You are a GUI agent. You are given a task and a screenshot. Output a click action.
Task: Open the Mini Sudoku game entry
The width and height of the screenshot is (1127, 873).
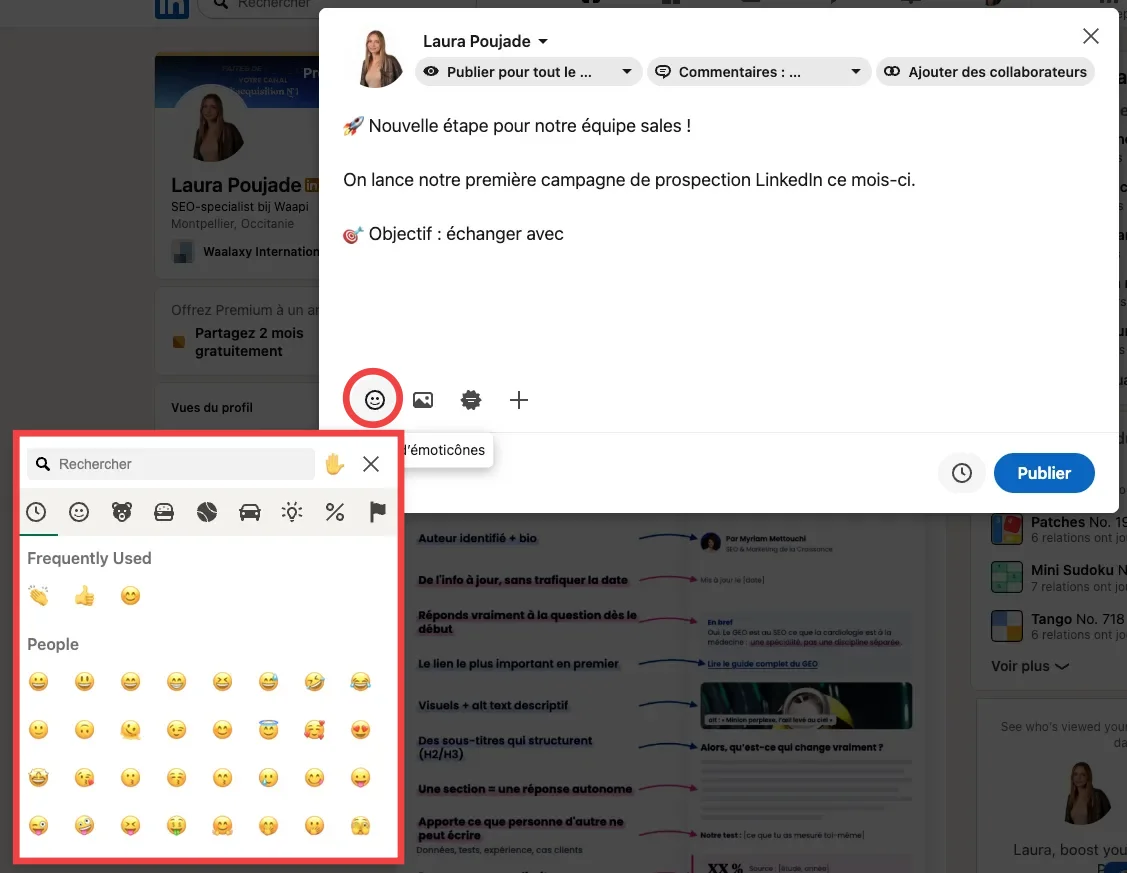pyautogui.click(x=1057, y=578)
